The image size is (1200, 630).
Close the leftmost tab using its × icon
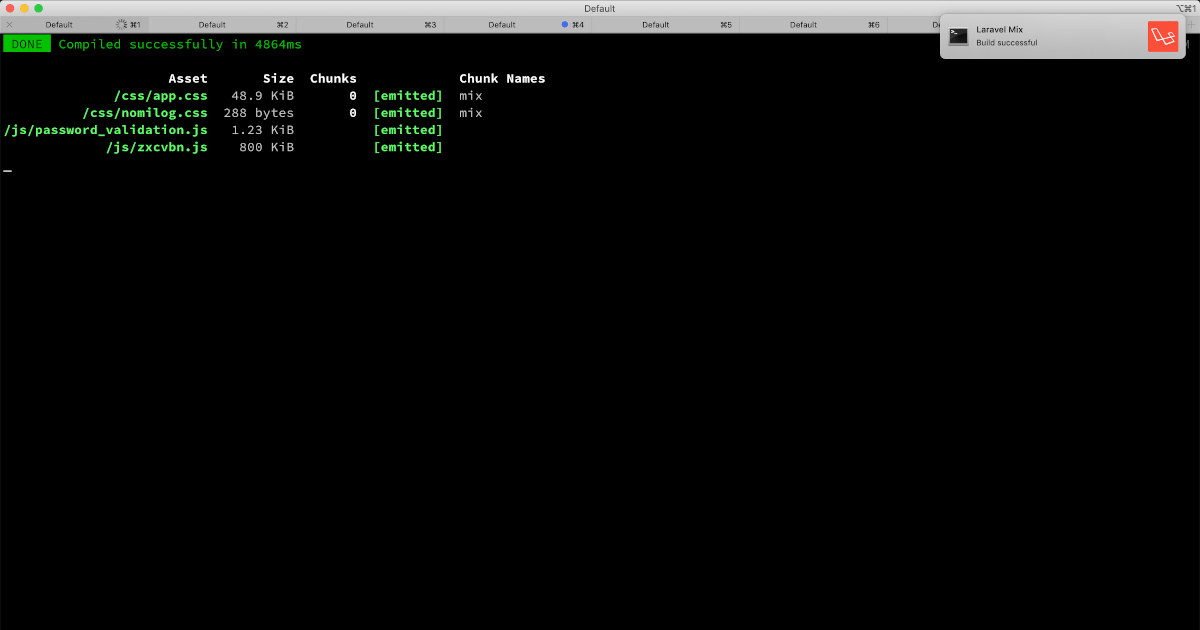point(11,23)
